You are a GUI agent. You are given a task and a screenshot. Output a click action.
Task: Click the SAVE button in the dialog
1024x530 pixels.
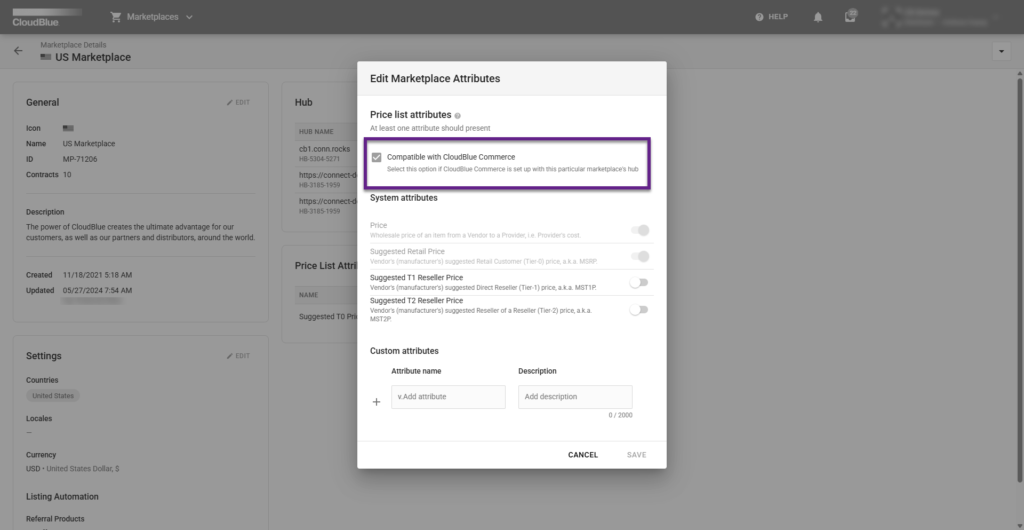coord(637,455)
